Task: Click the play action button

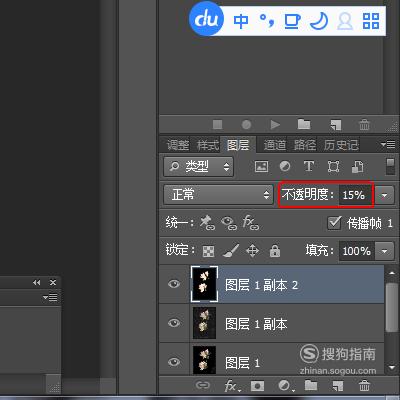Action: 275,125
